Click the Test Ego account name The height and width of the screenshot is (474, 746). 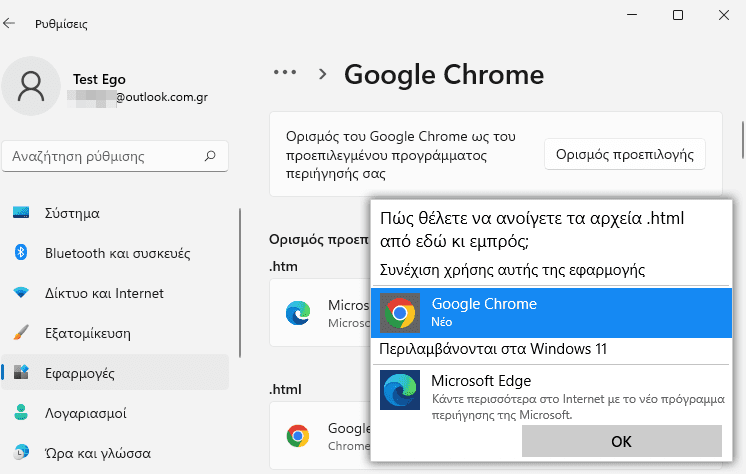(99, 79)
